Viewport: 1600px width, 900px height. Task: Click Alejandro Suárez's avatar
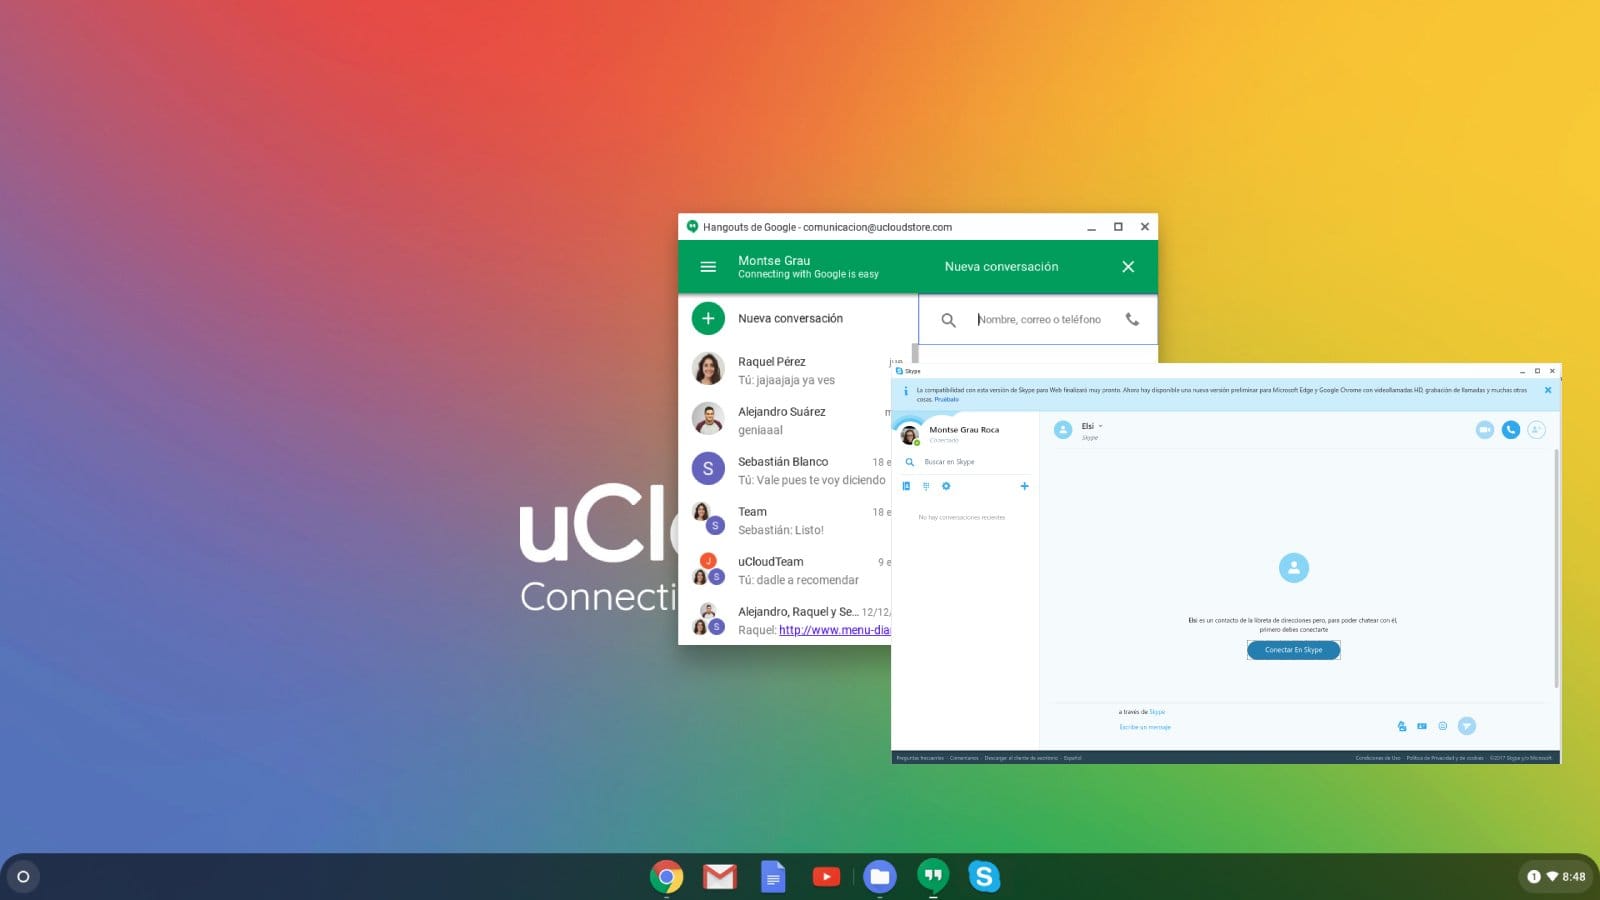(708, 419)
